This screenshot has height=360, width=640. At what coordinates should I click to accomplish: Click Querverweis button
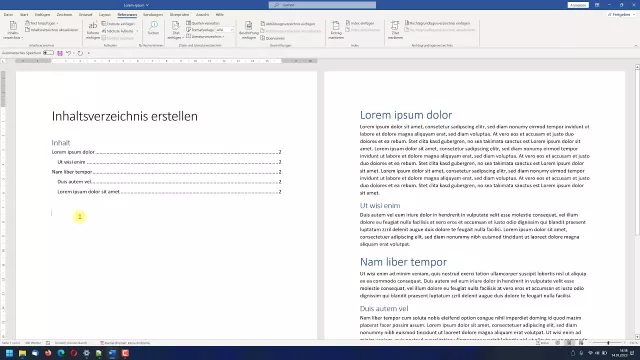(x=273, y=38)
